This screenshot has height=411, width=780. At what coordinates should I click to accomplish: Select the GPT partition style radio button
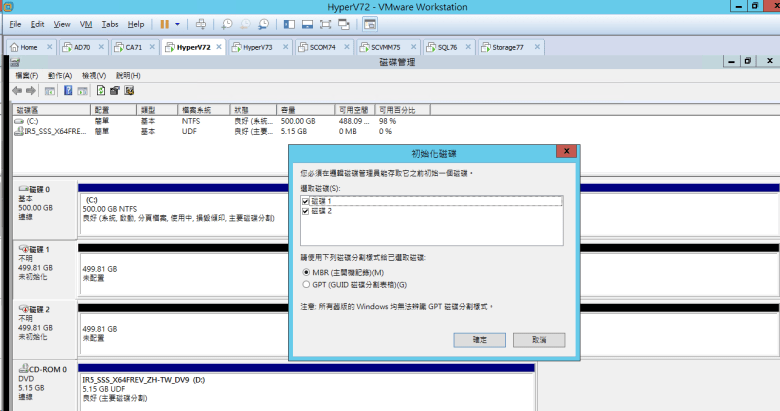click(x=305, y=284)
